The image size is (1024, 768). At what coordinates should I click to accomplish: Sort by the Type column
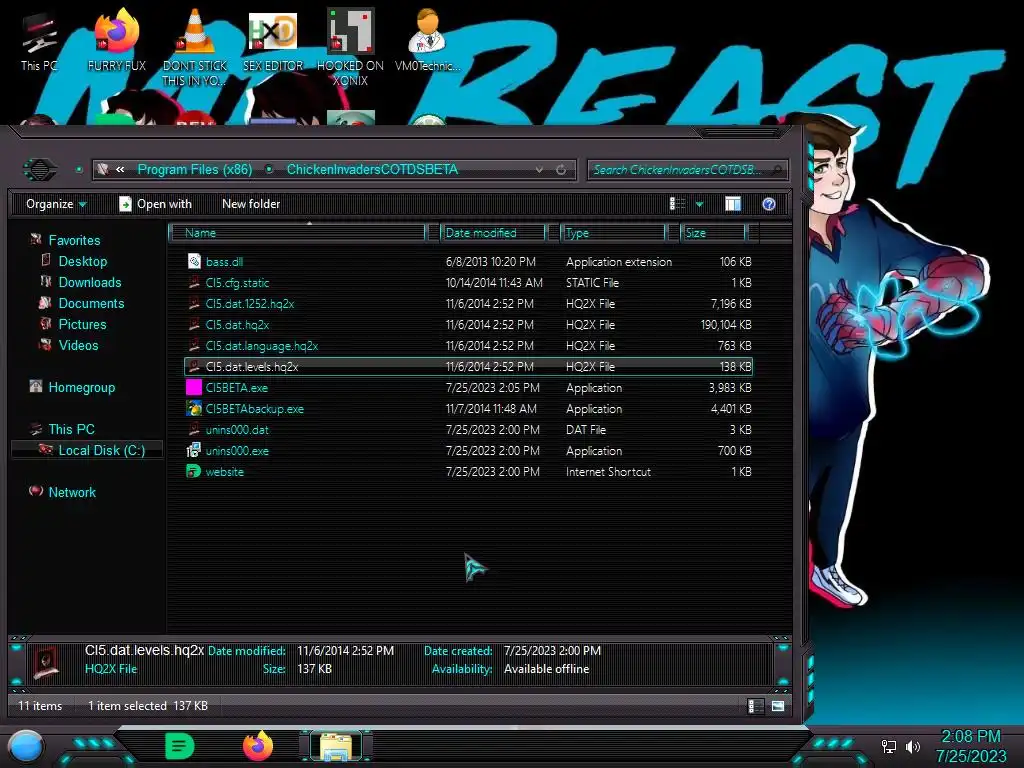[x=613, y=232]
